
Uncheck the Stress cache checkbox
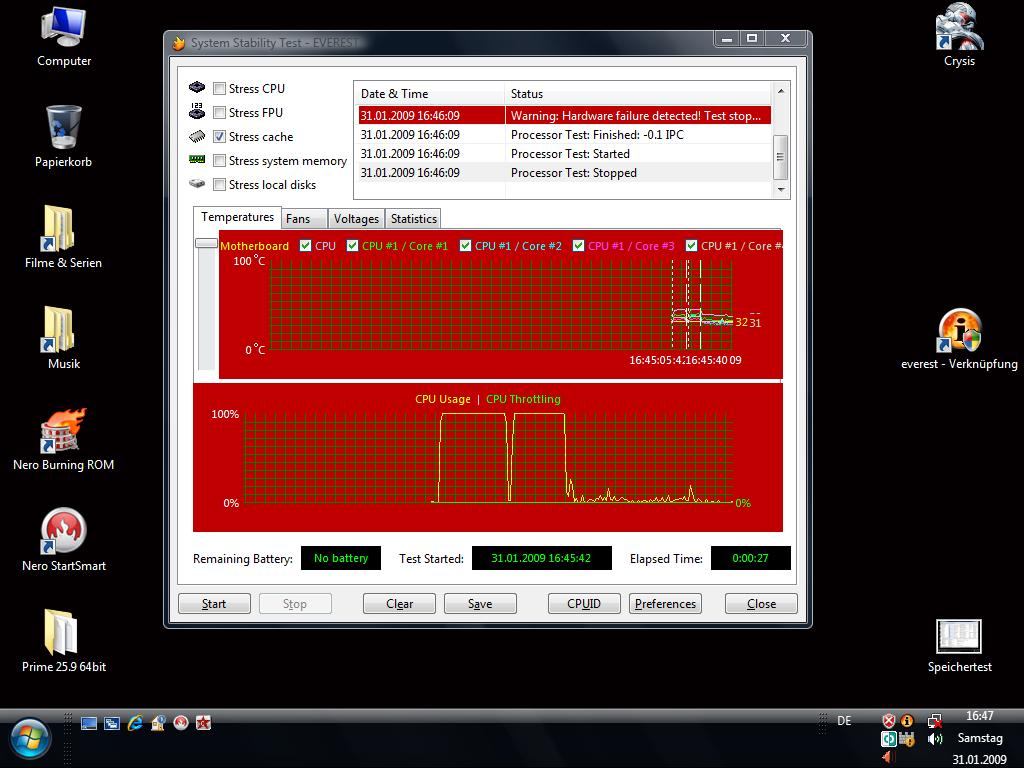click(220, 136)
